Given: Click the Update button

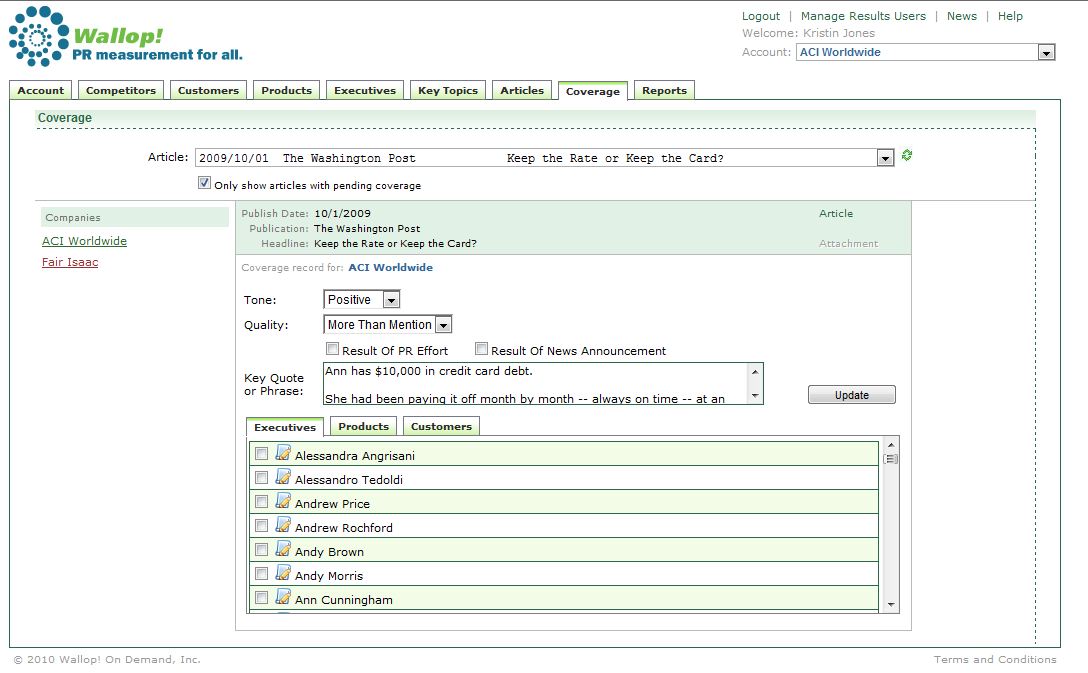Looking at the screenshot, I should pyautogui.click(x=851, y=395).
